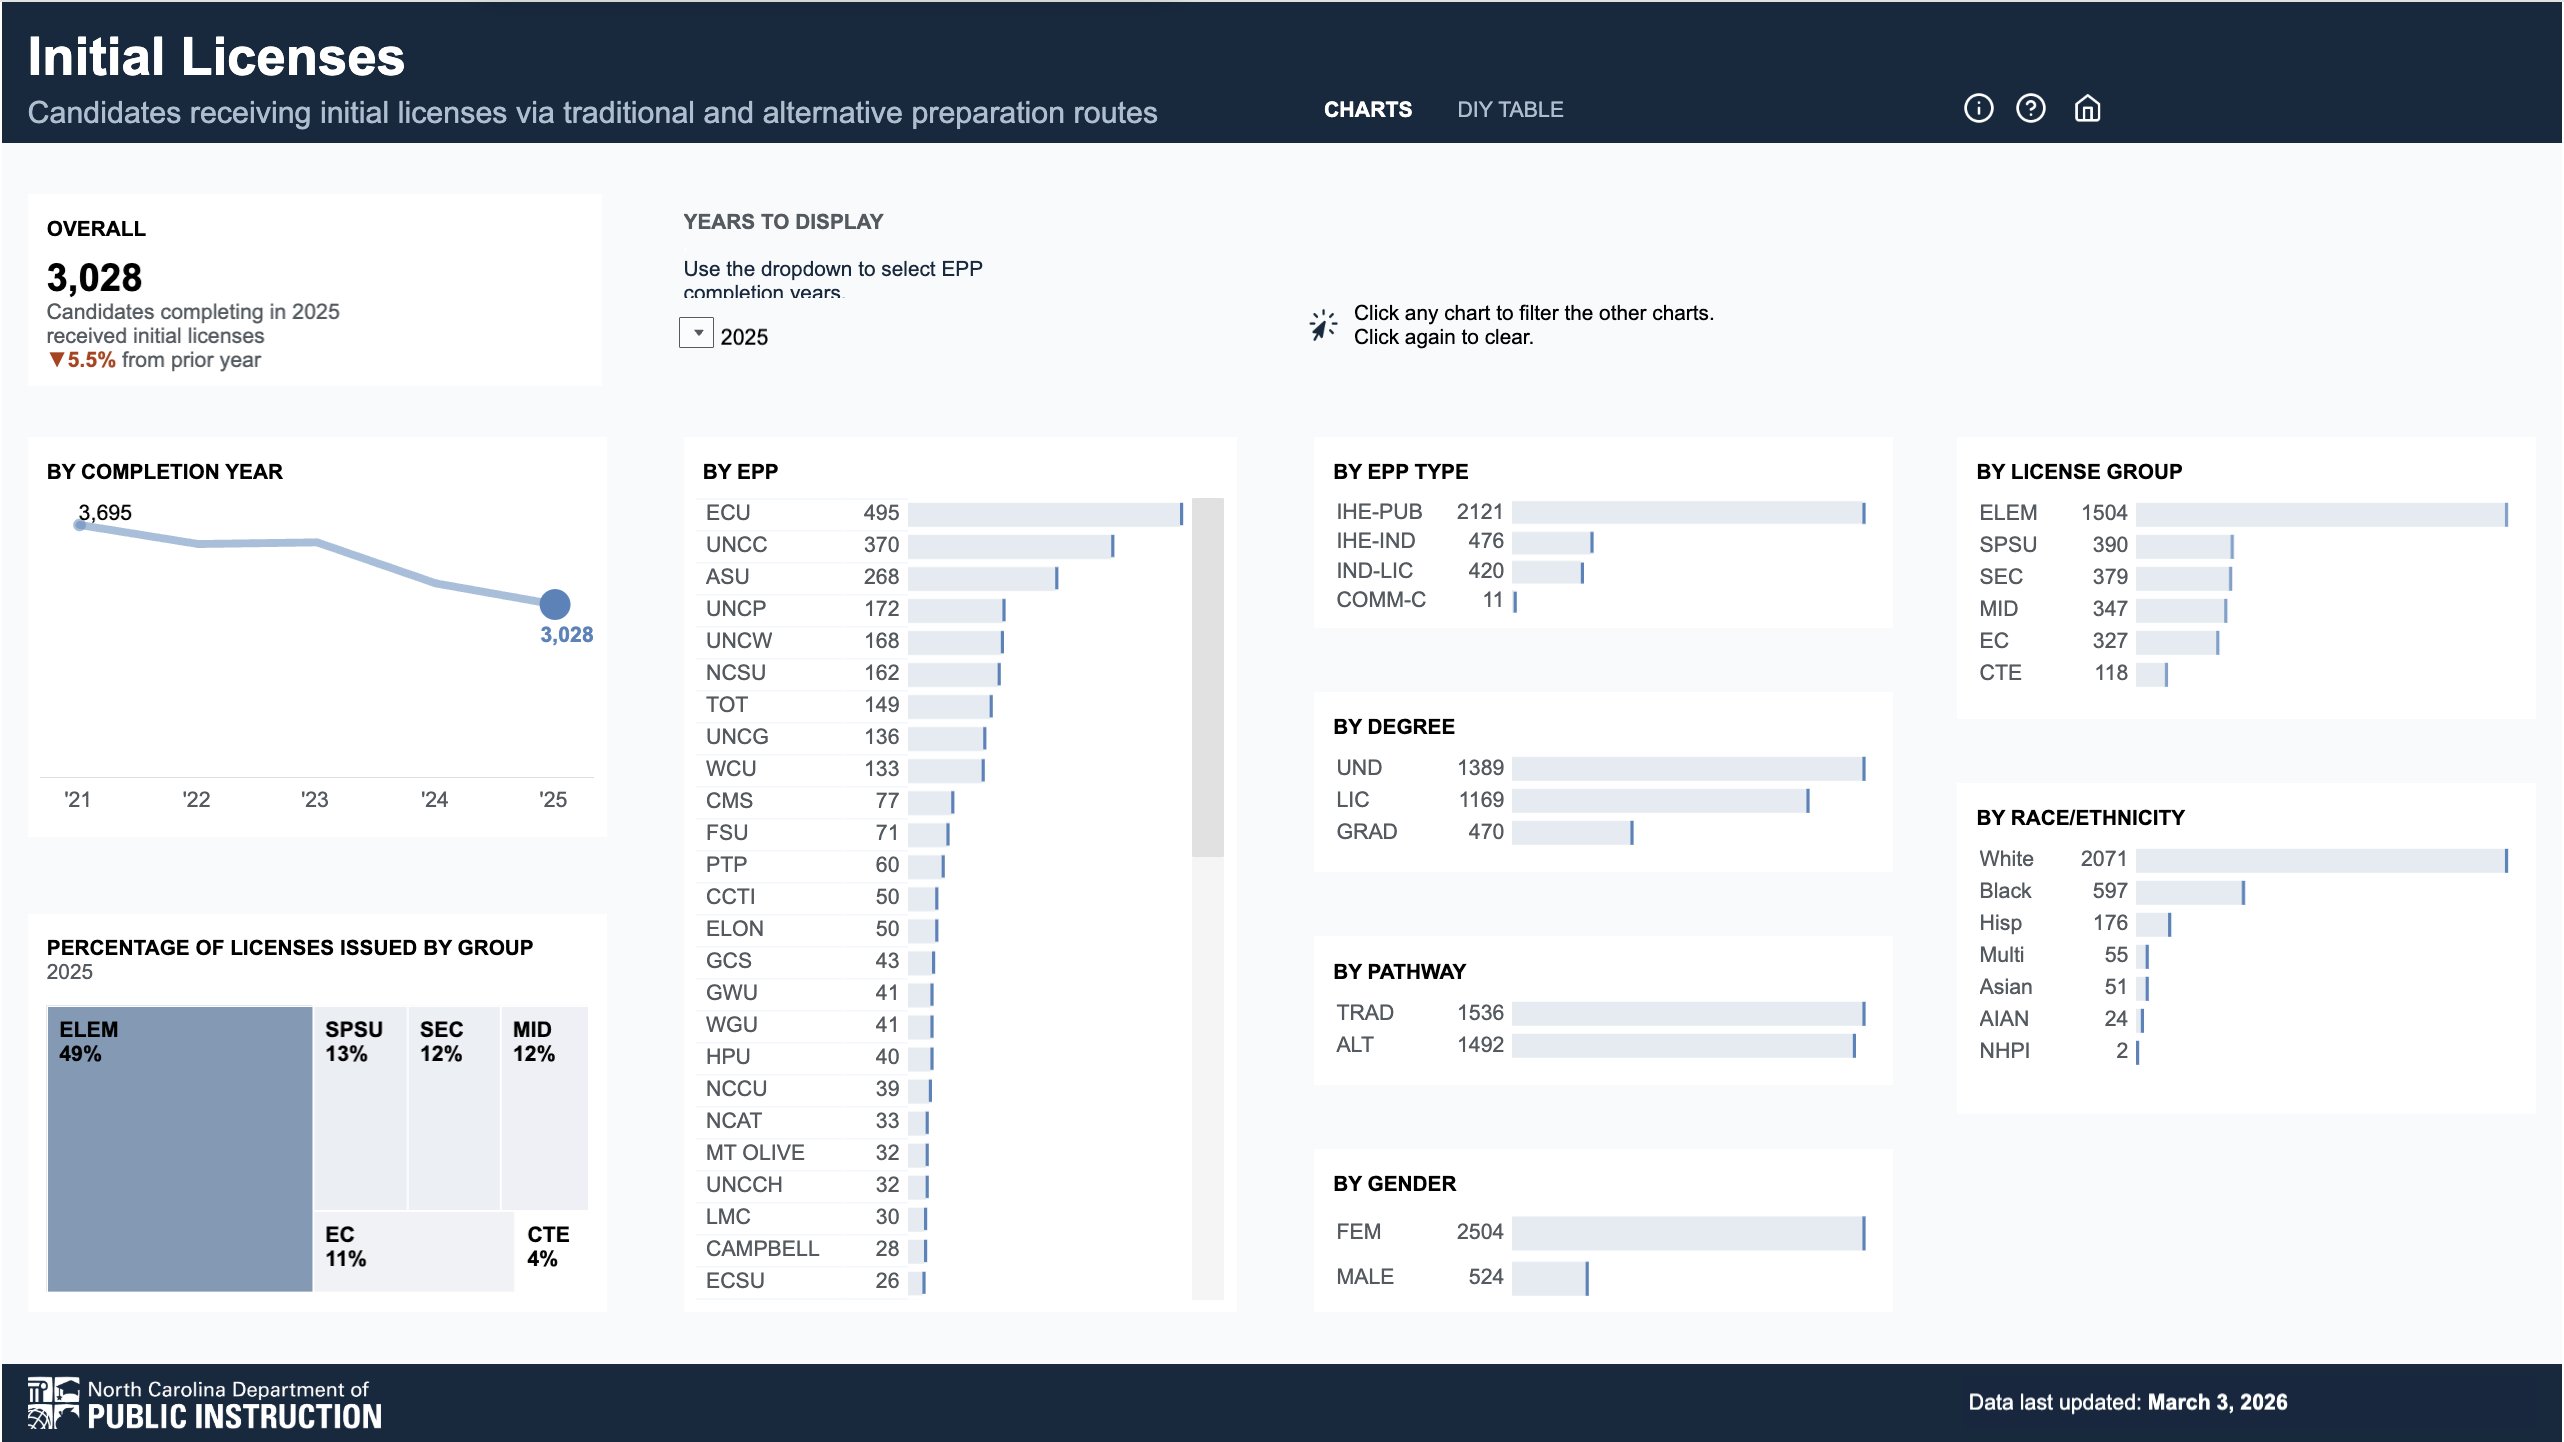The height and width of the screenshot is (1442, 2564).
Task: Filter by TRAD pathway row
Action: click(x=1687, y=1013)
